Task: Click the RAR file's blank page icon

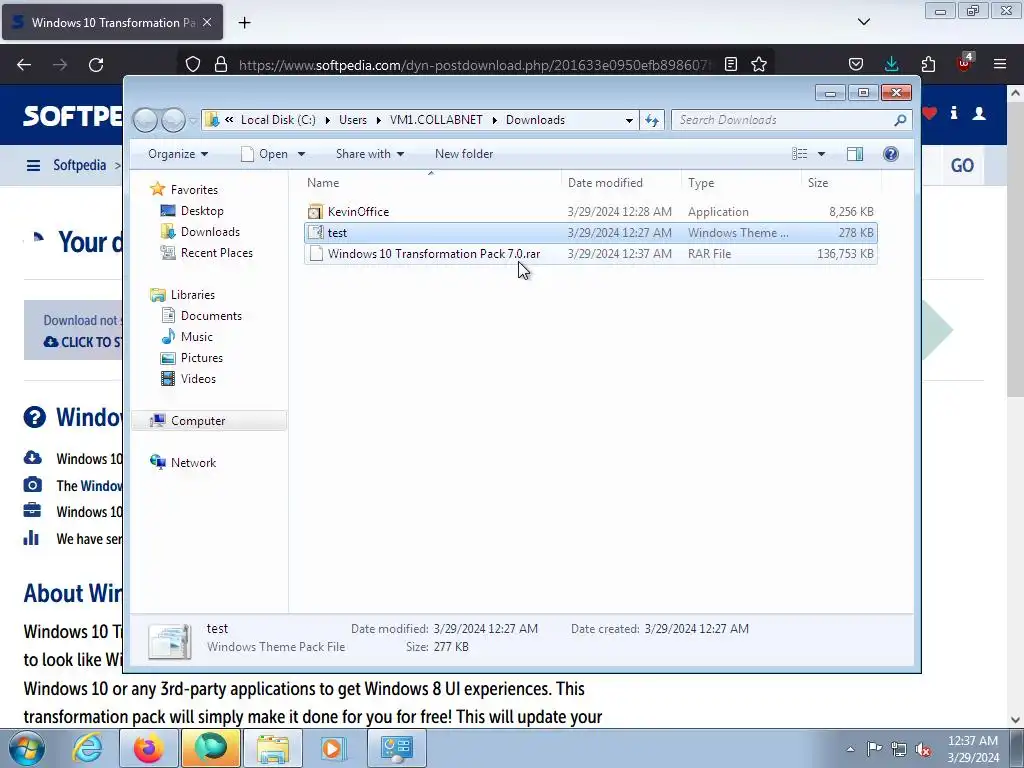Action: pyautogui.click(x=316, y=253)
